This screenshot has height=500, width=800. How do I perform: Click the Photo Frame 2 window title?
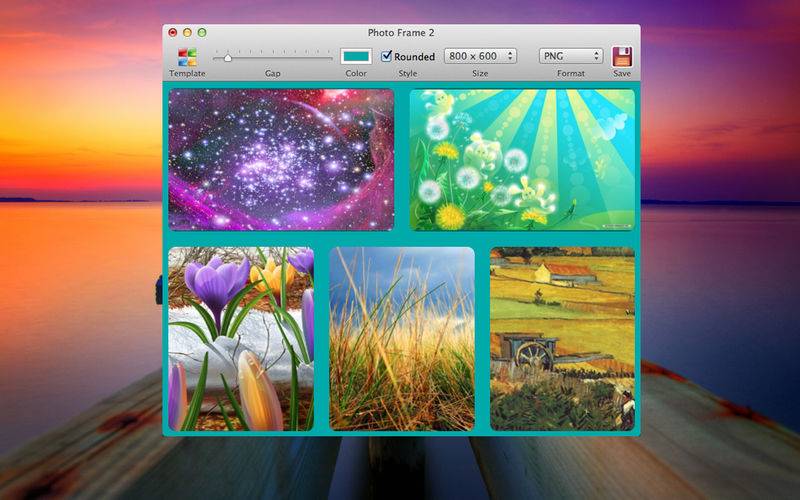click(401, 33)
